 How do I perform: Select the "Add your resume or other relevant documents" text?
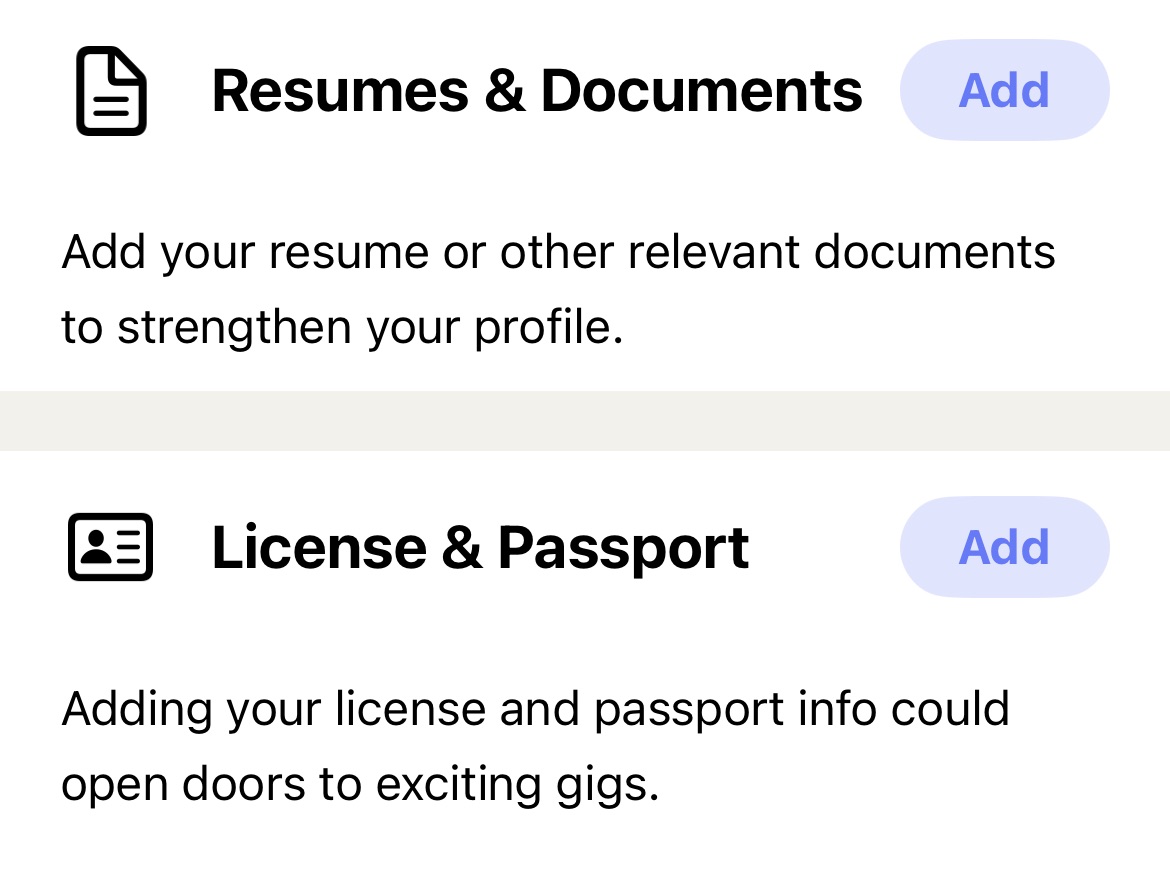pyautogui.click(x=558, y=252)
